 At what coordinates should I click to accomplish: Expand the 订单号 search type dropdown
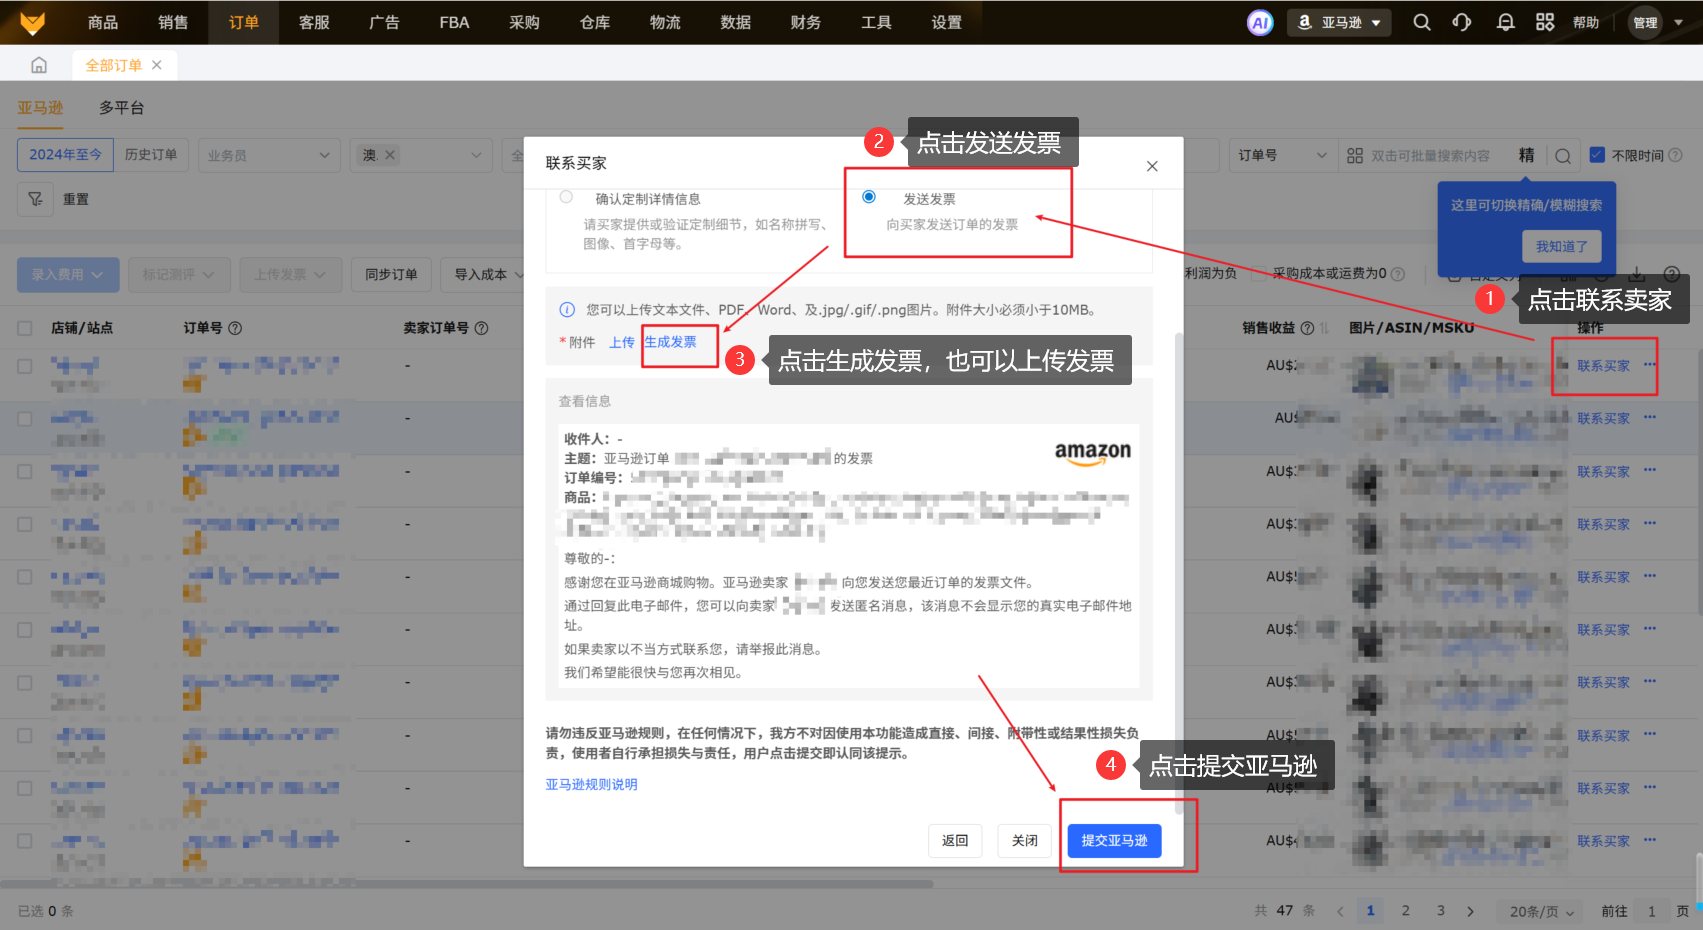pyautogui.click(x=1281, y=155)
